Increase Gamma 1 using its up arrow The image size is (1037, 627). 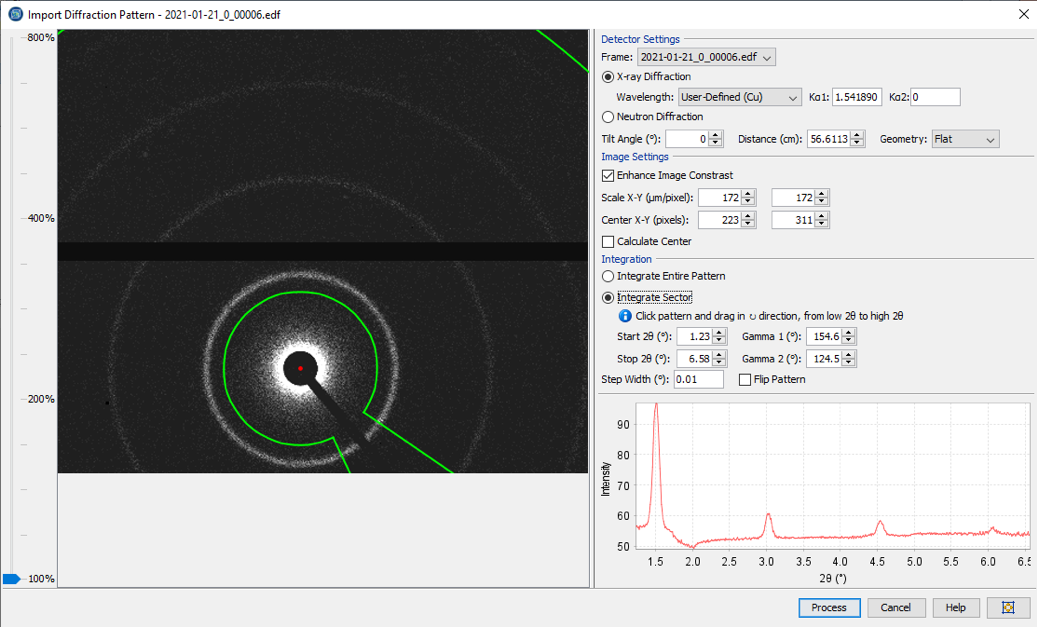coord(849,333)
